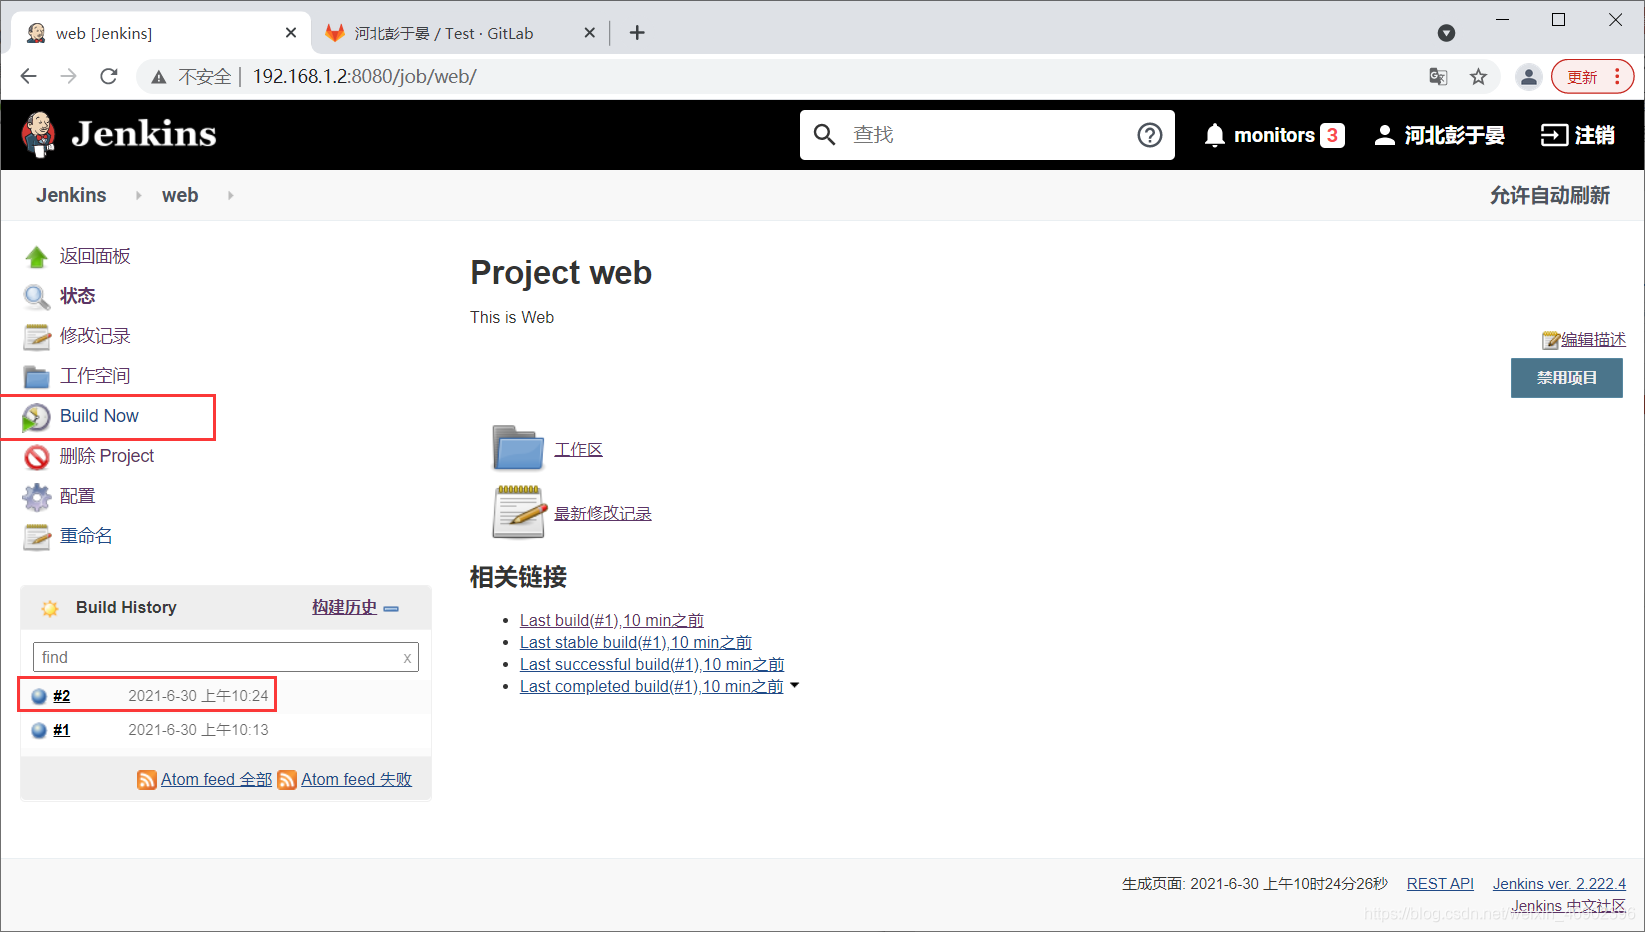Click the Build History sun weather icon
The width and height of the screenshot is (1645, 932).
[50, 608]
